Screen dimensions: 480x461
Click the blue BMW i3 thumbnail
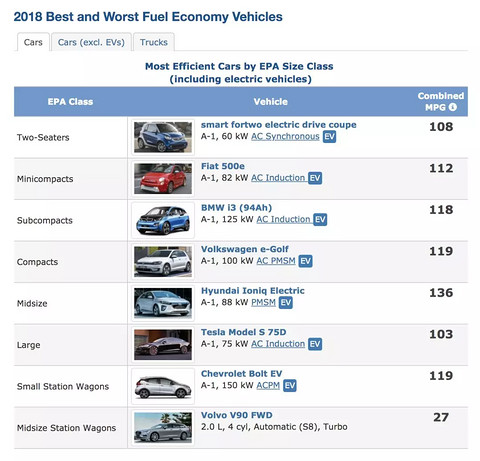[163, 220]
